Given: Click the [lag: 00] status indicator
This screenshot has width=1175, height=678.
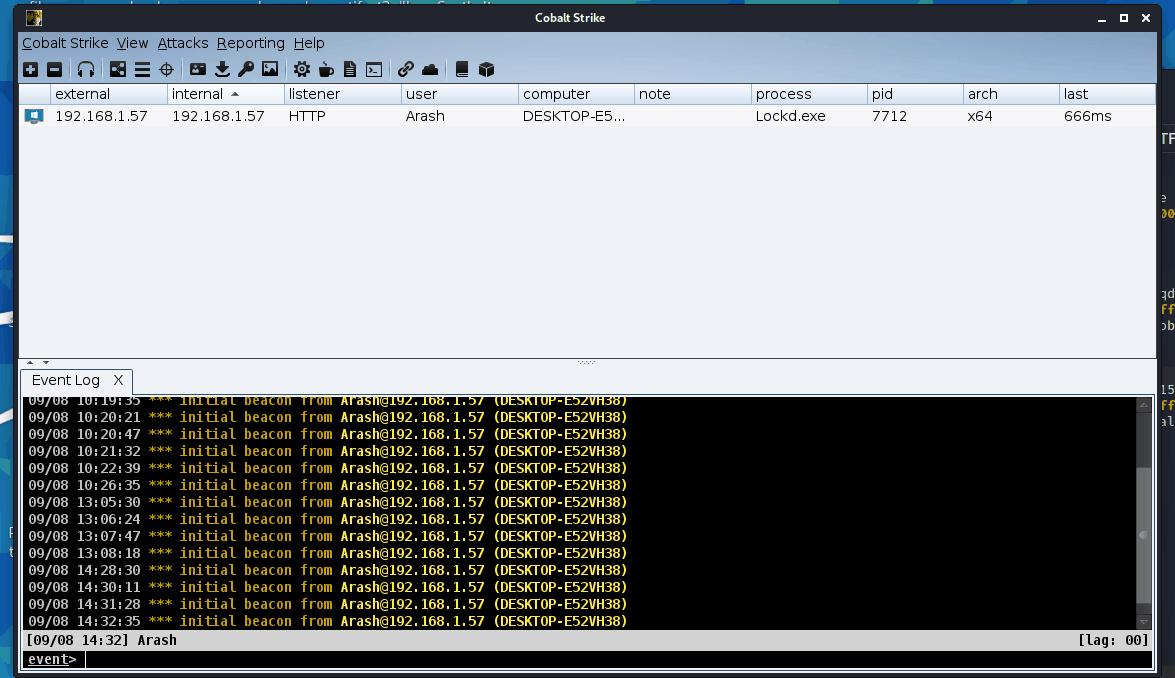Looking at the screenshot, I should point(1113,641).
